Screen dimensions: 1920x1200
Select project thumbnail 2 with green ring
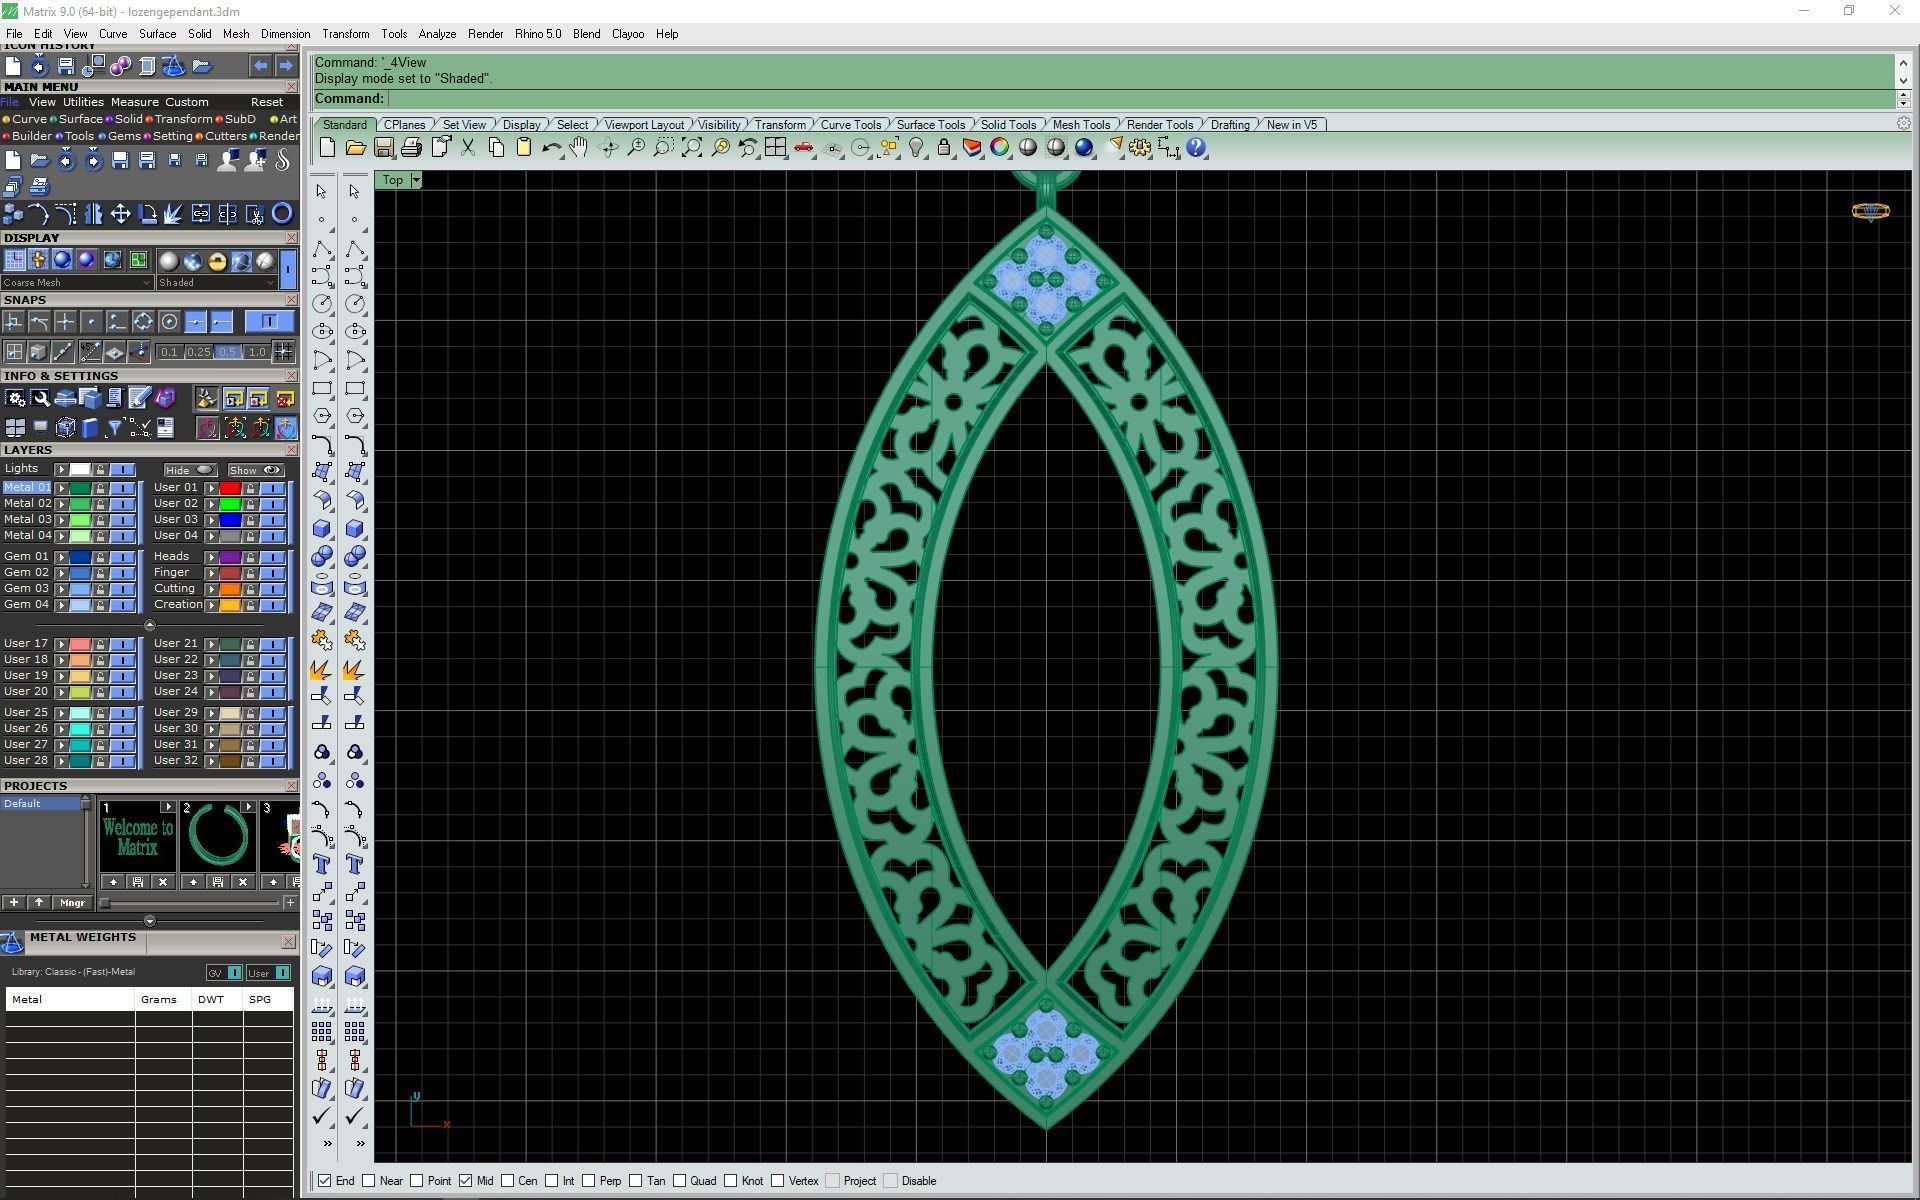(217, 836)
